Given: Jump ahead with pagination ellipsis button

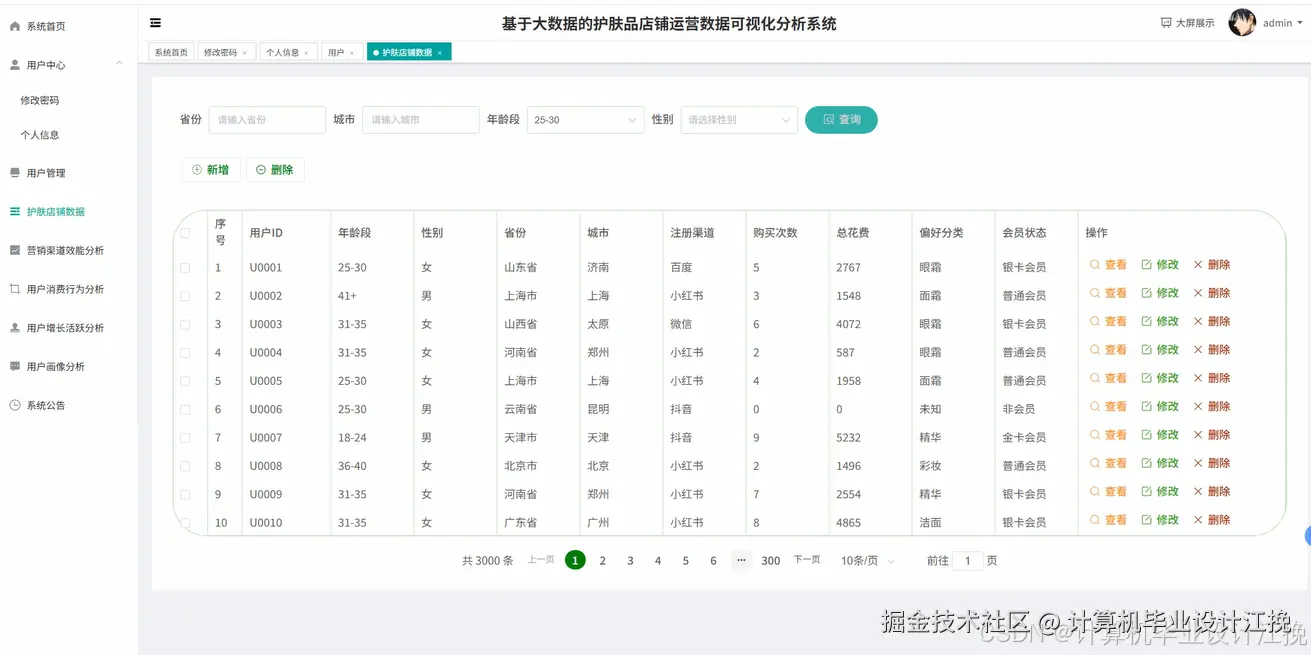Looking at the screenshot, I should [741, 561].
